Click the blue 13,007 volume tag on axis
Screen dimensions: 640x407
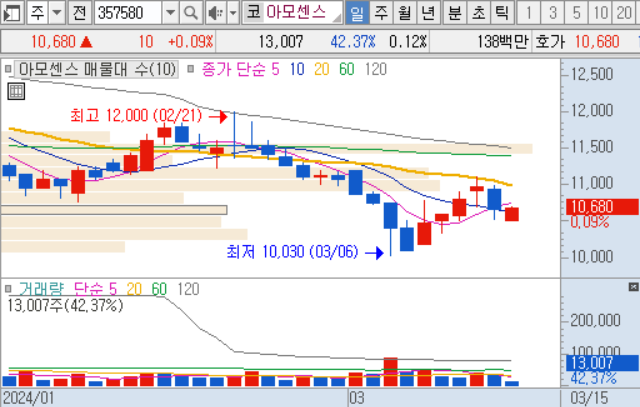pos(602,363)
